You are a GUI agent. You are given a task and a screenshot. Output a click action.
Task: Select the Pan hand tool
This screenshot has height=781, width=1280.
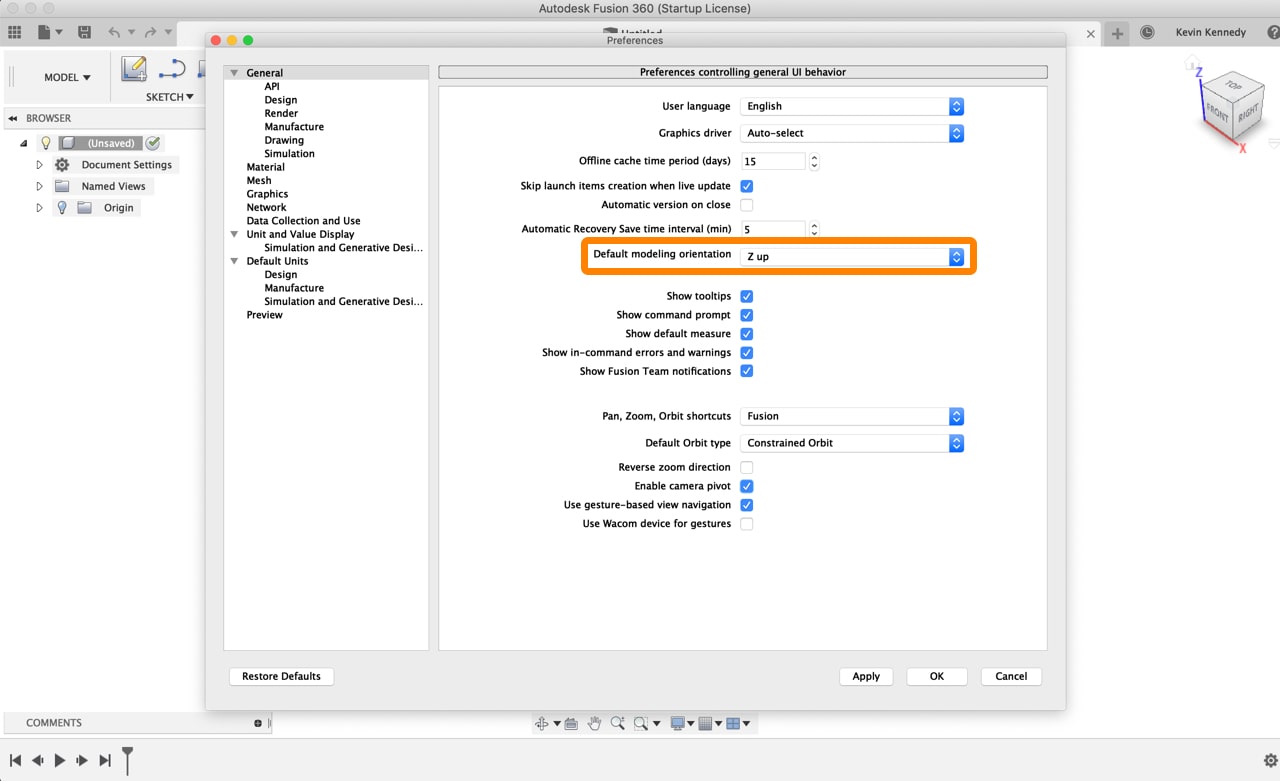pyautogui.click(x=594, y=723)
